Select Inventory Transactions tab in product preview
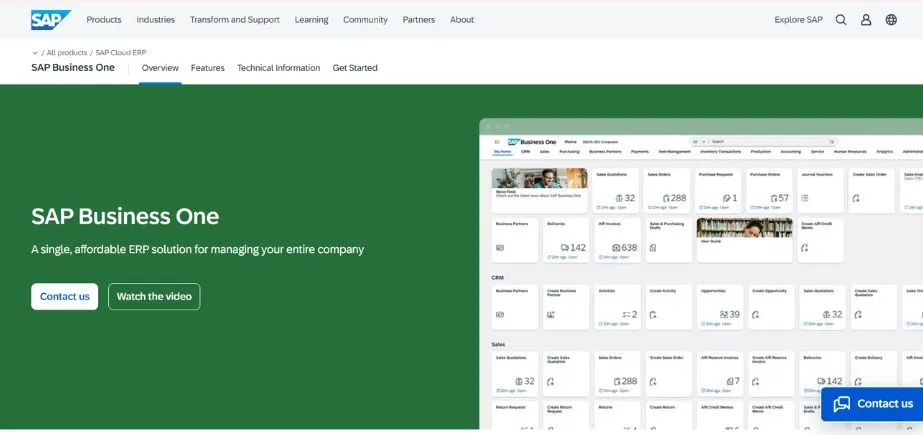This screenshot has width=923, height=435. click(x=721, y=152)
